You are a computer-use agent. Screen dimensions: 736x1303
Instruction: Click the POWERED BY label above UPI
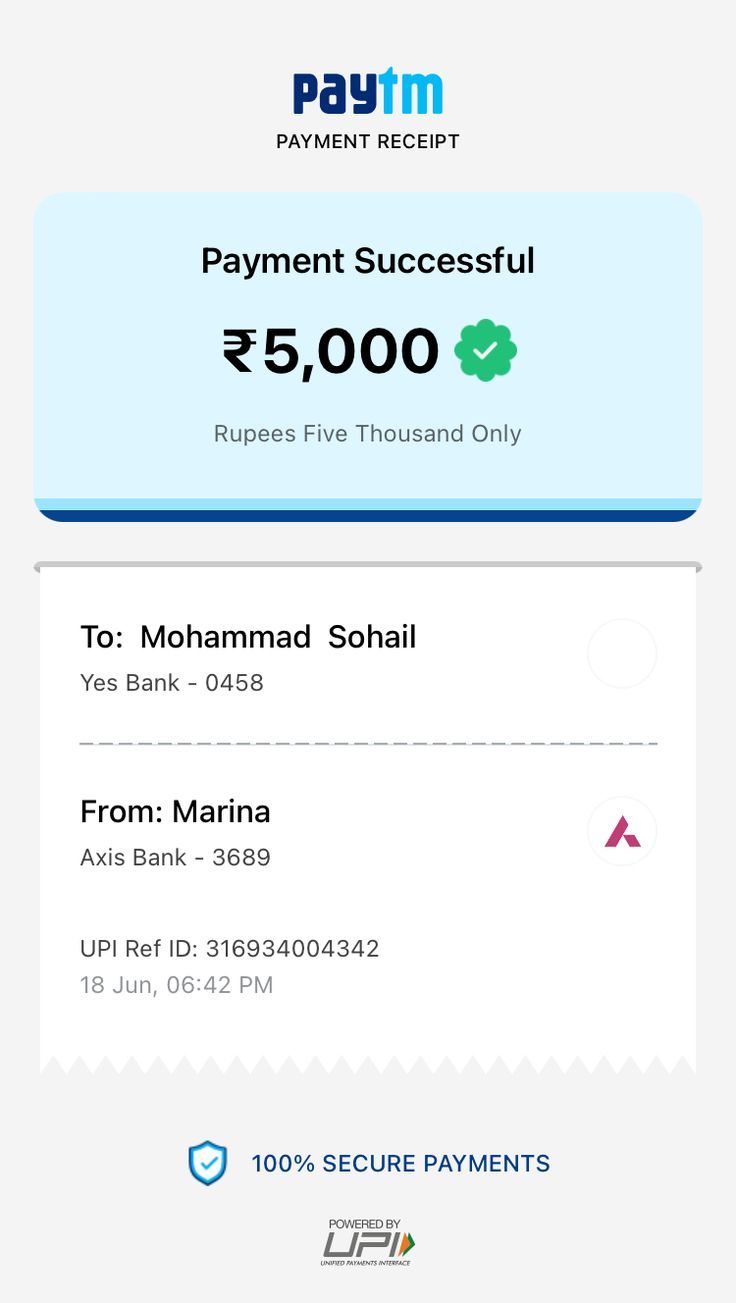364,1223
